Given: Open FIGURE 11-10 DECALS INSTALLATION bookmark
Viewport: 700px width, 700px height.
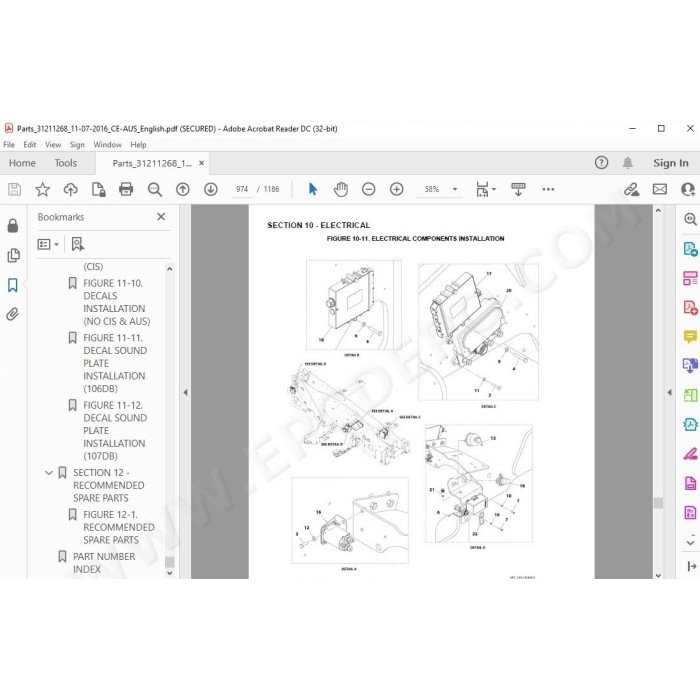Looking at the screenshot, I should pos(117,302).
